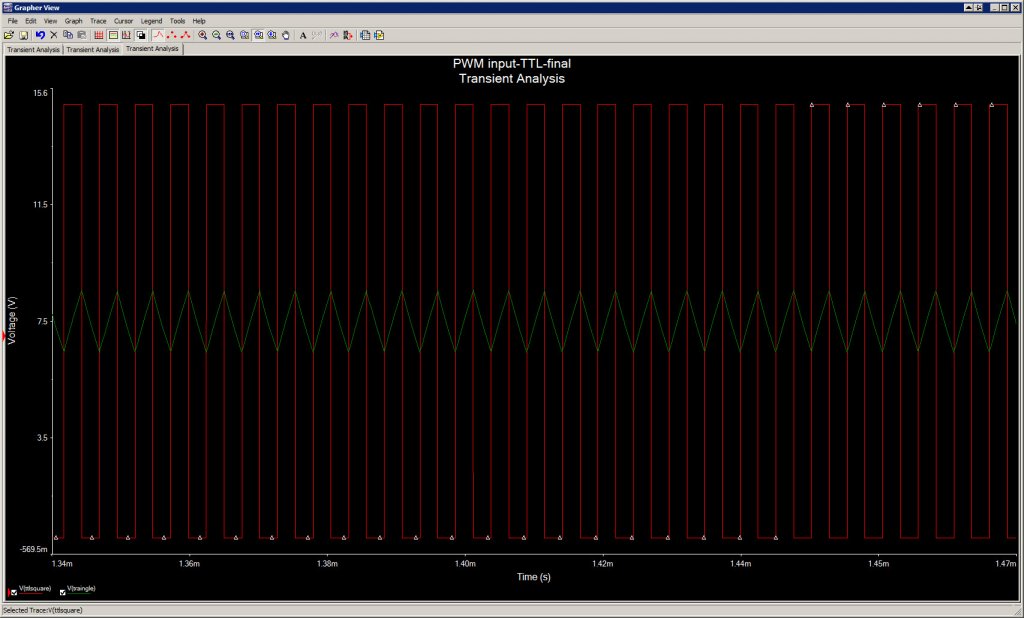Click the Open file toolbar icon

point(8,35)
